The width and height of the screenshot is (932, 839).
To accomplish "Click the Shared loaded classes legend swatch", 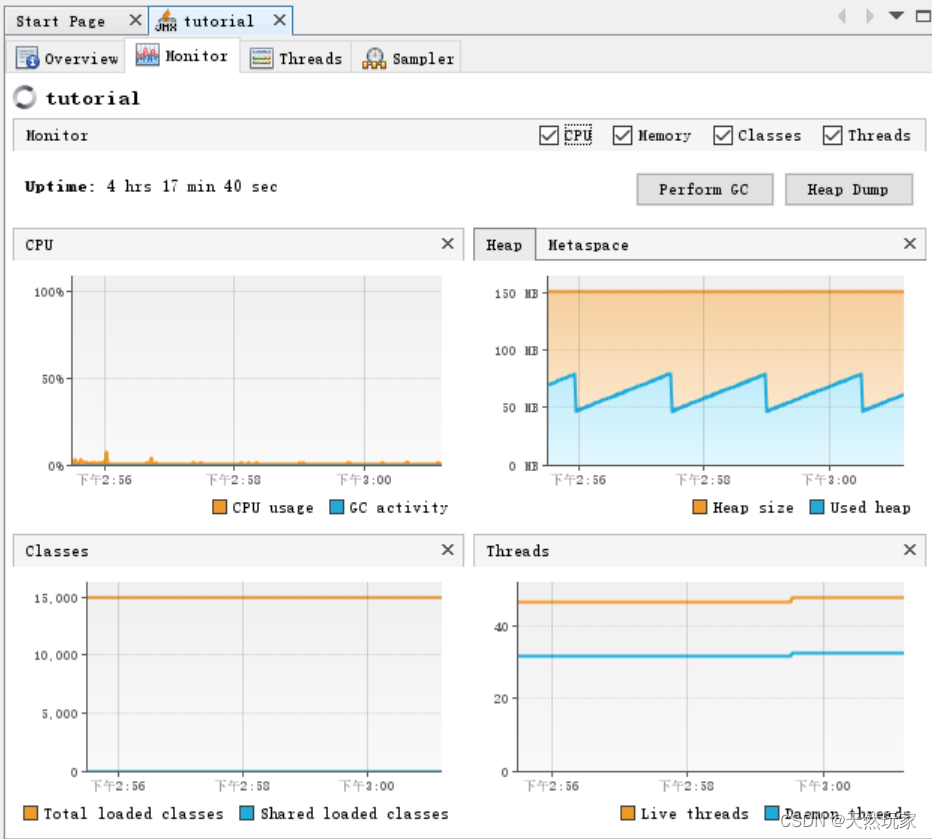I will click(247, 813).
